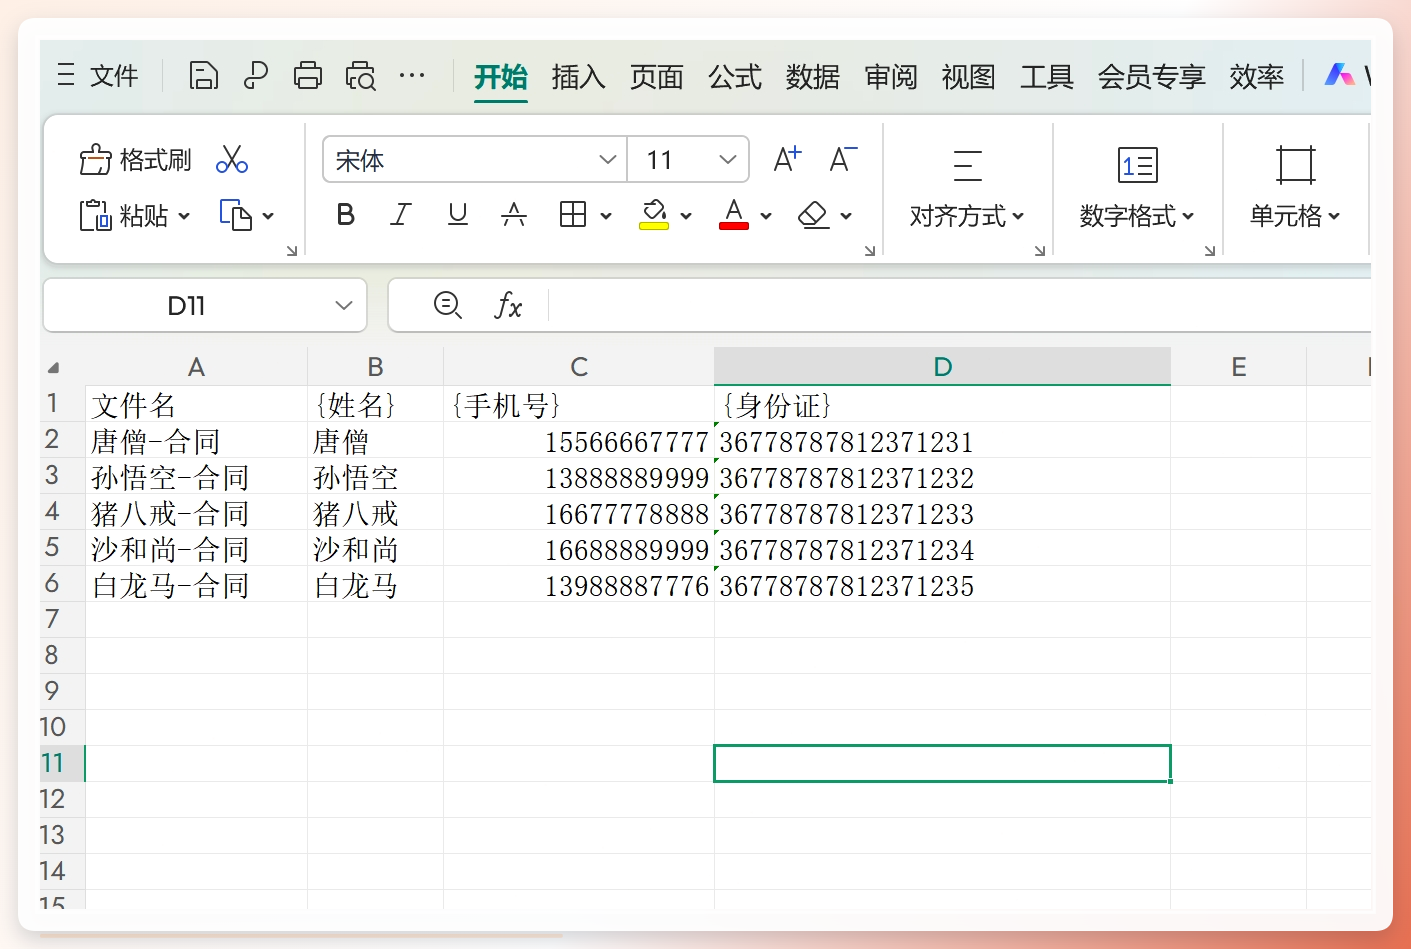
Task: Click the borders icon
Action: [x=573, y=214]
